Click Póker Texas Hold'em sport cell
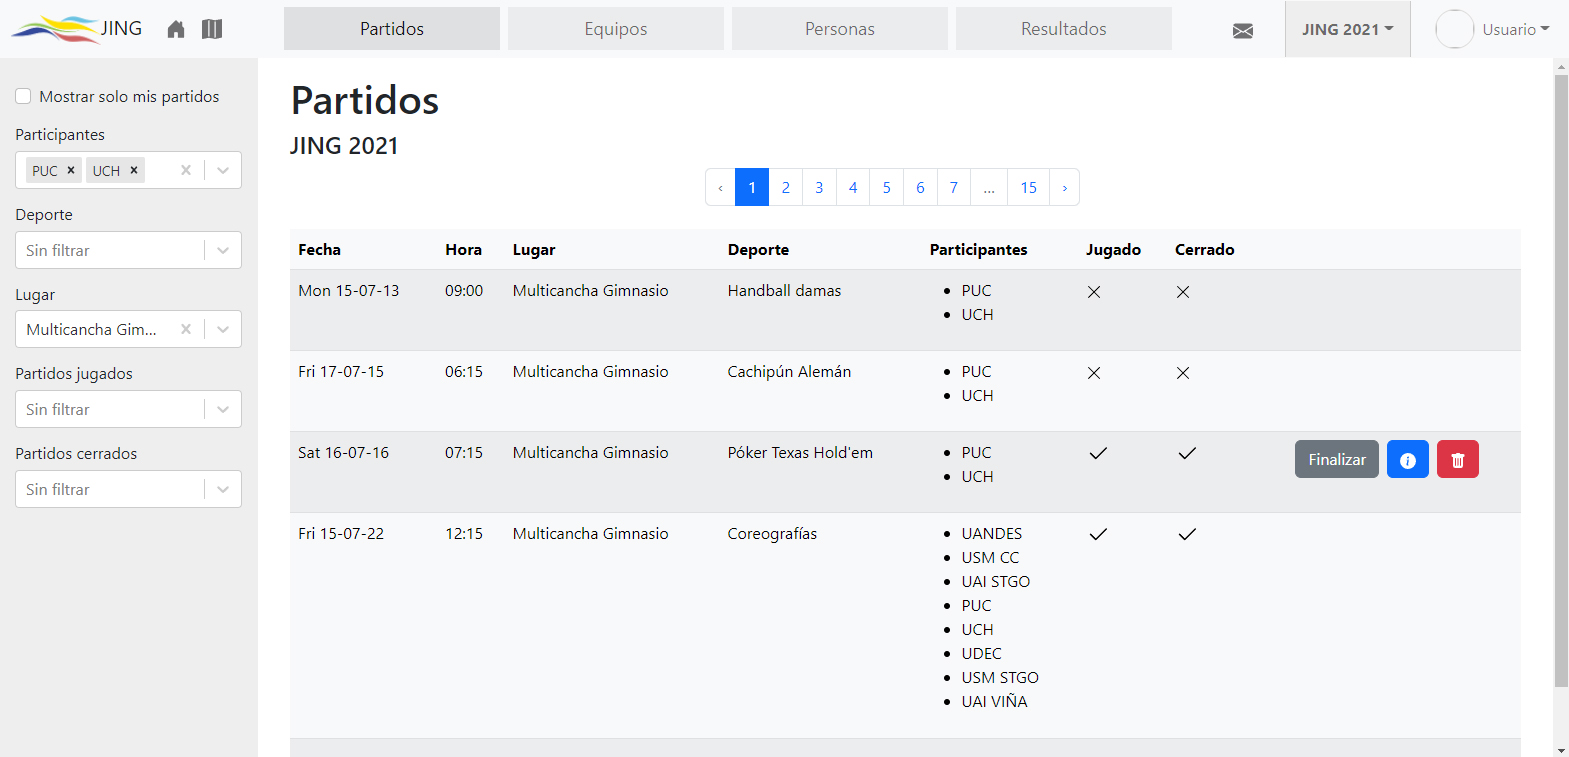Screen dimensions: 1569x757 (x=800, y=453)
